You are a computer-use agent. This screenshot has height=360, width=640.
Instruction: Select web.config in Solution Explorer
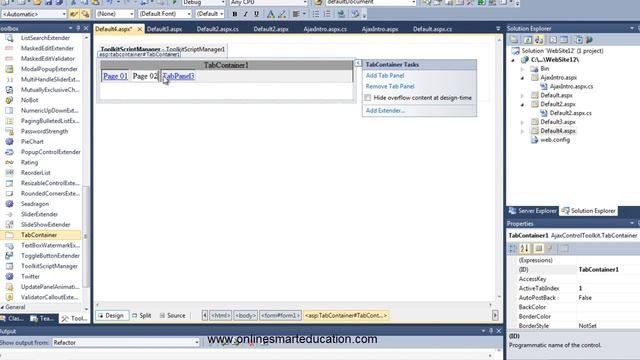pyautogui.click(x=555, y=140)
